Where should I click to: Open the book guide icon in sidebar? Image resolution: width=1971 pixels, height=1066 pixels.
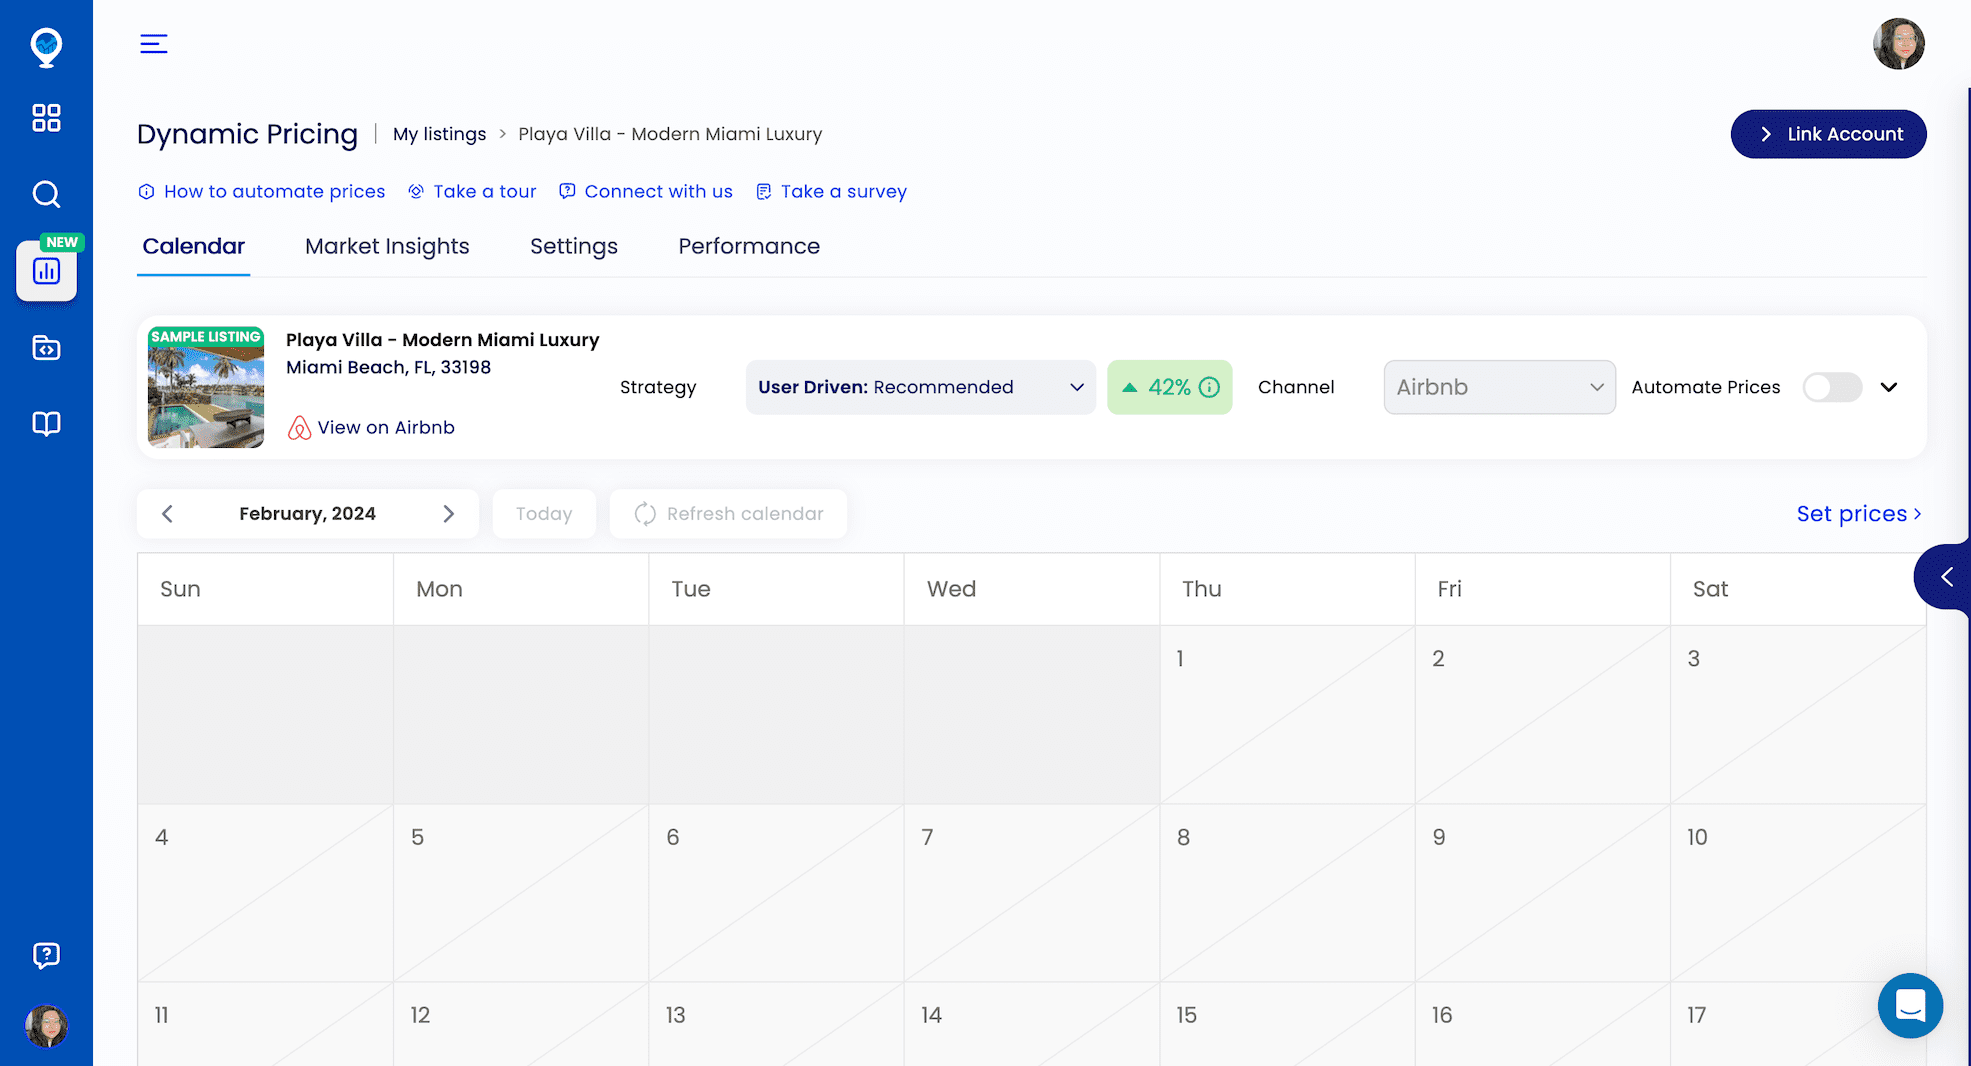[46, 424]
